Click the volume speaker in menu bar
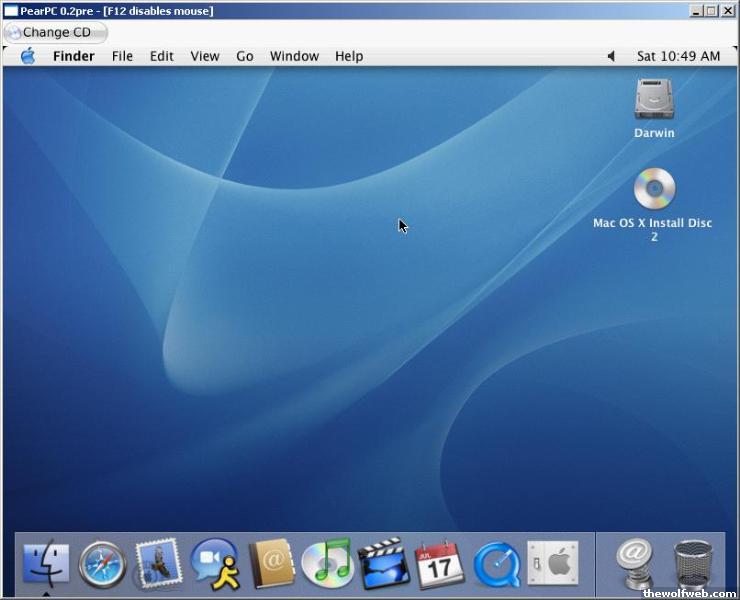 pos(611,56)
